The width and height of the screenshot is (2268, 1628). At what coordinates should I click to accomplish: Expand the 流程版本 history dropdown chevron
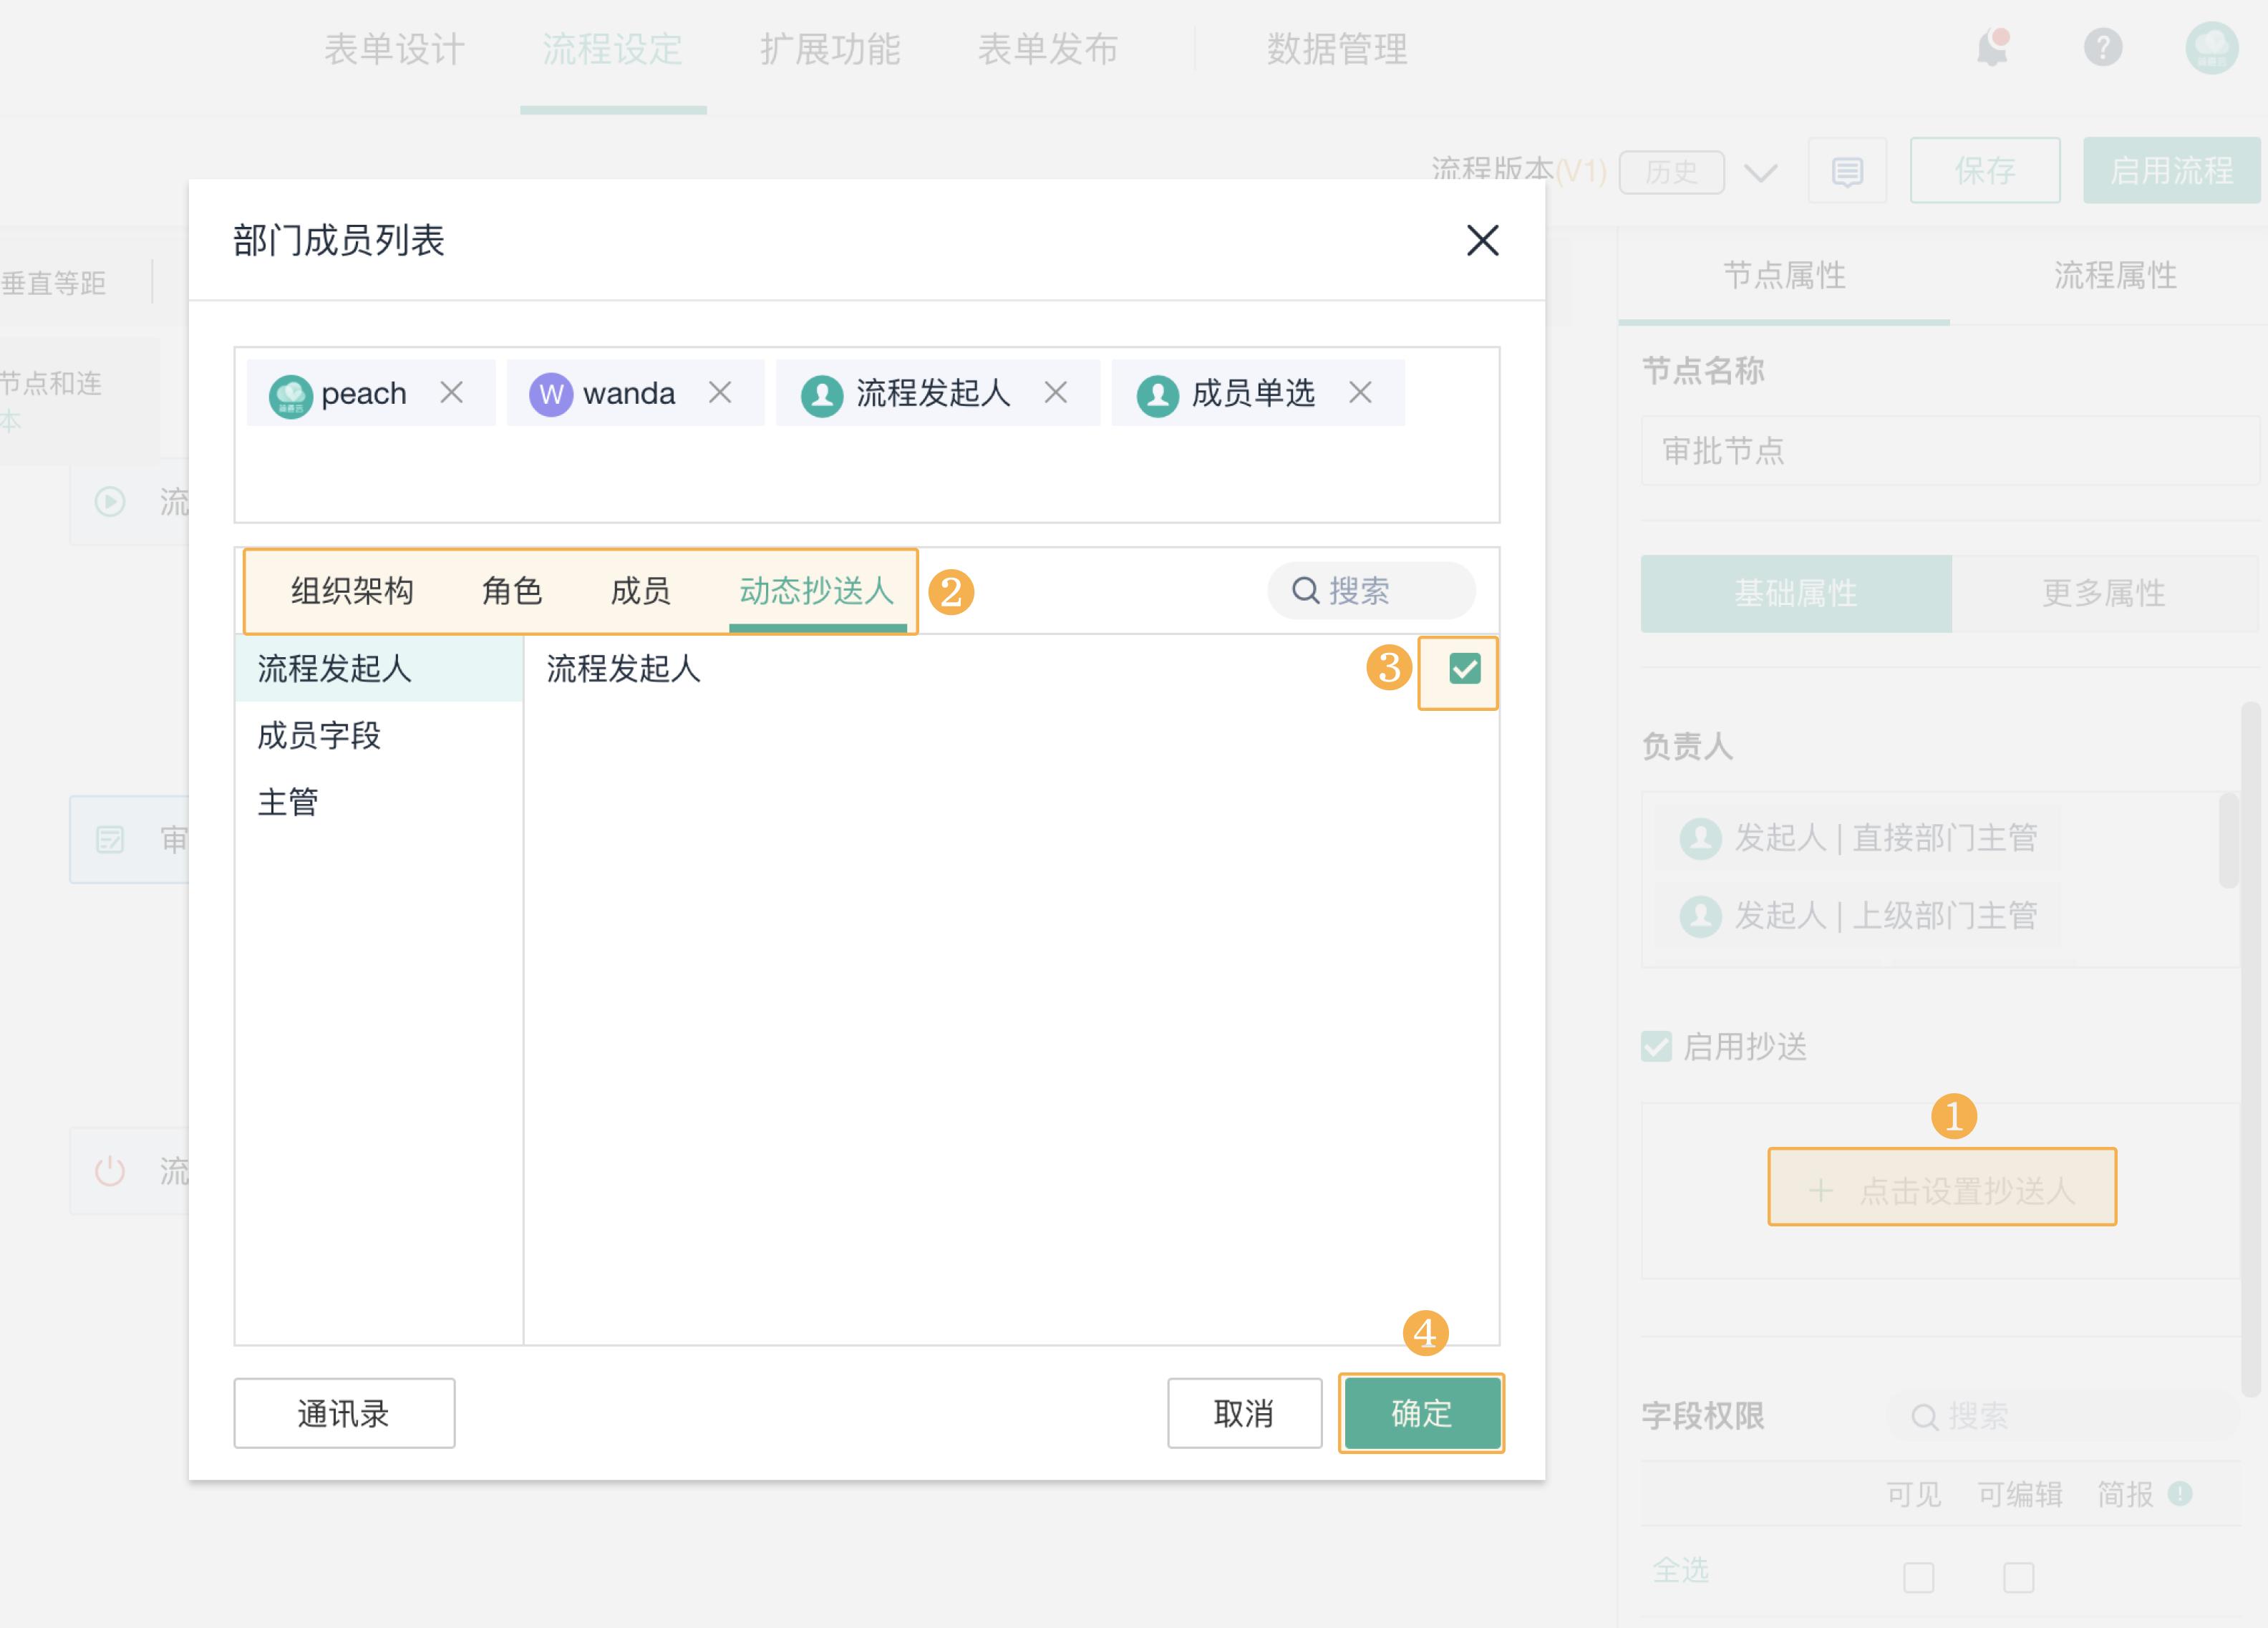pyautogui.click(x=1760, y=171)
